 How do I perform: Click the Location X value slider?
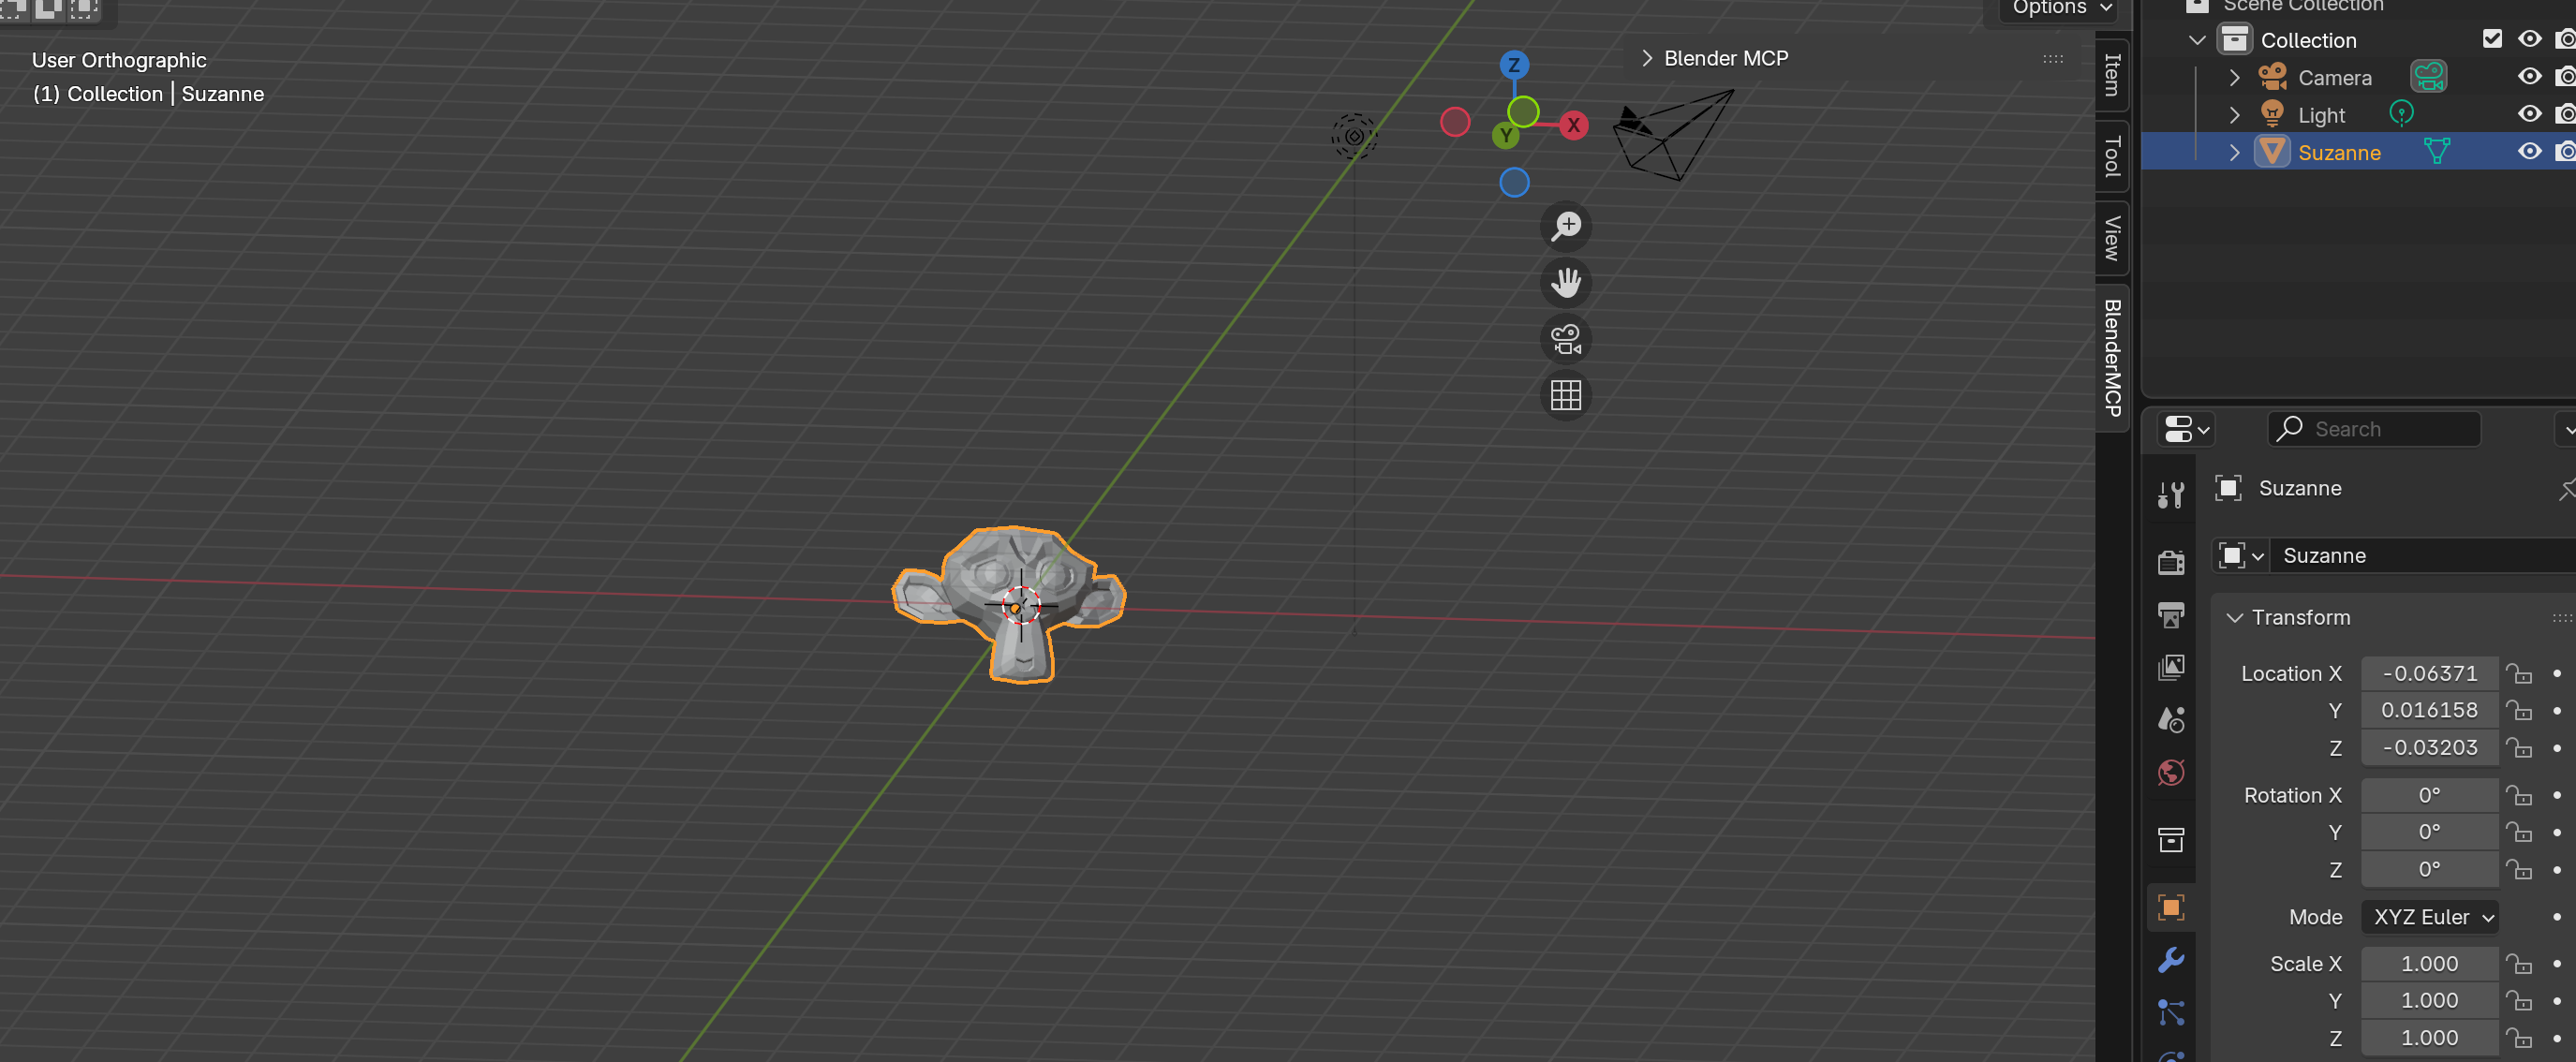2430,673
